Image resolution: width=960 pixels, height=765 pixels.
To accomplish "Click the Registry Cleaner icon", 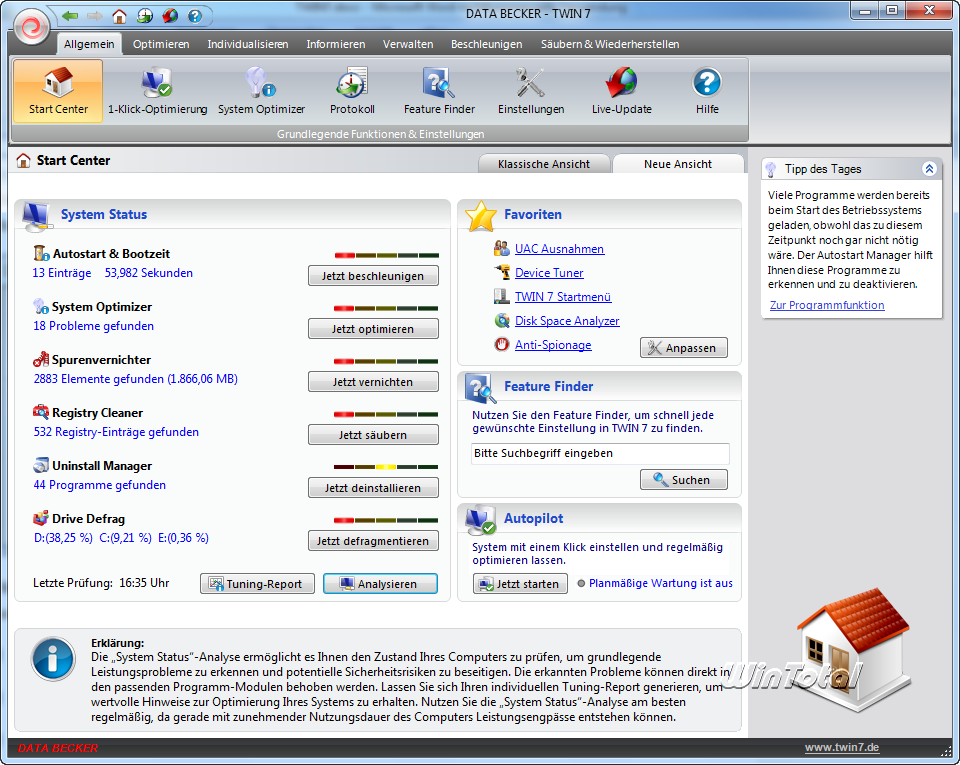I will point(41,412).
